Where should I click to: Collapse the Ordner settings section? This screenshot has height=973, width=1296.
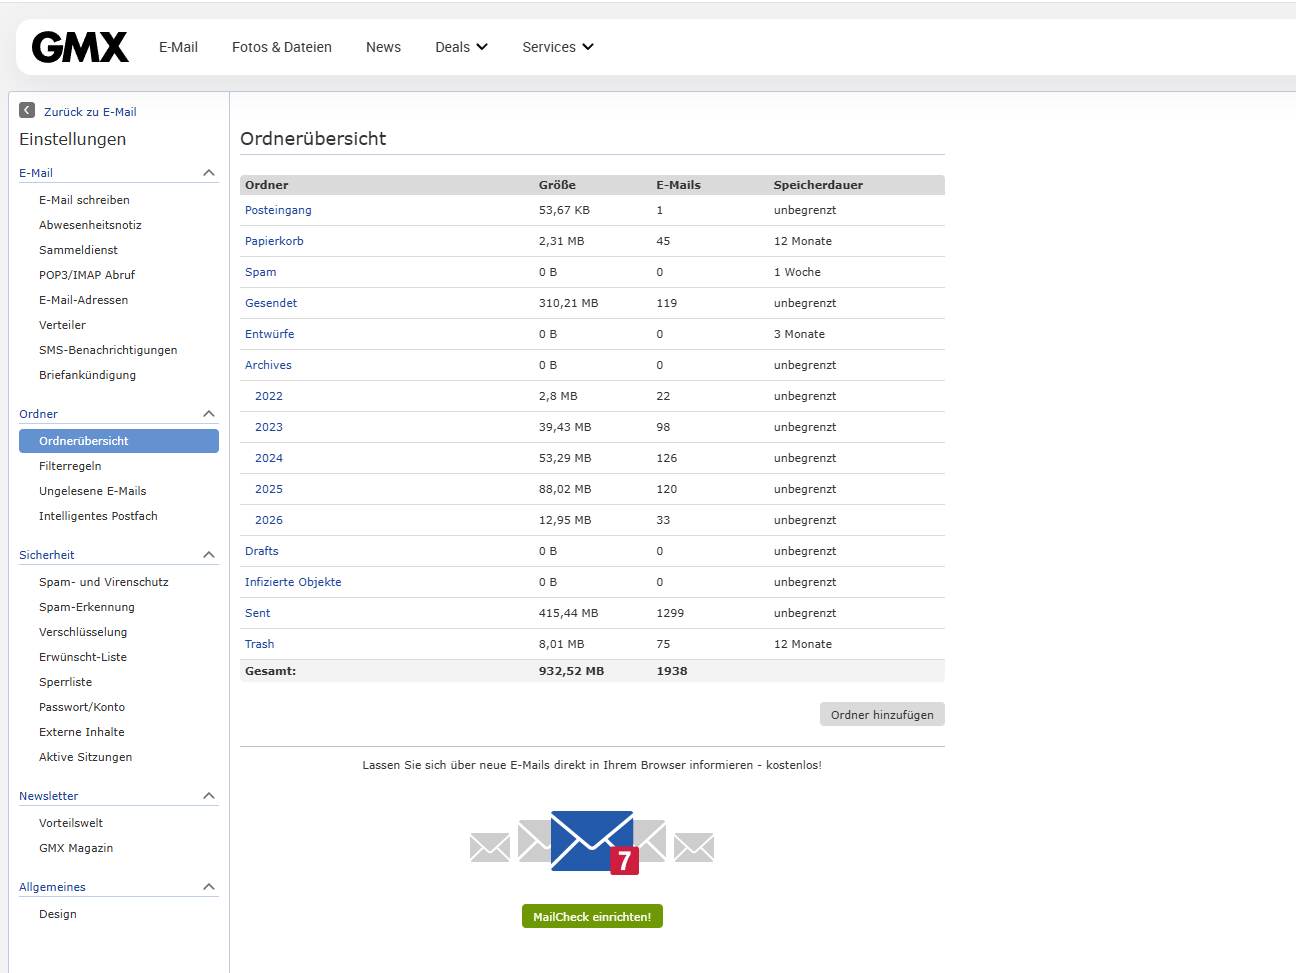coord(209,414)
